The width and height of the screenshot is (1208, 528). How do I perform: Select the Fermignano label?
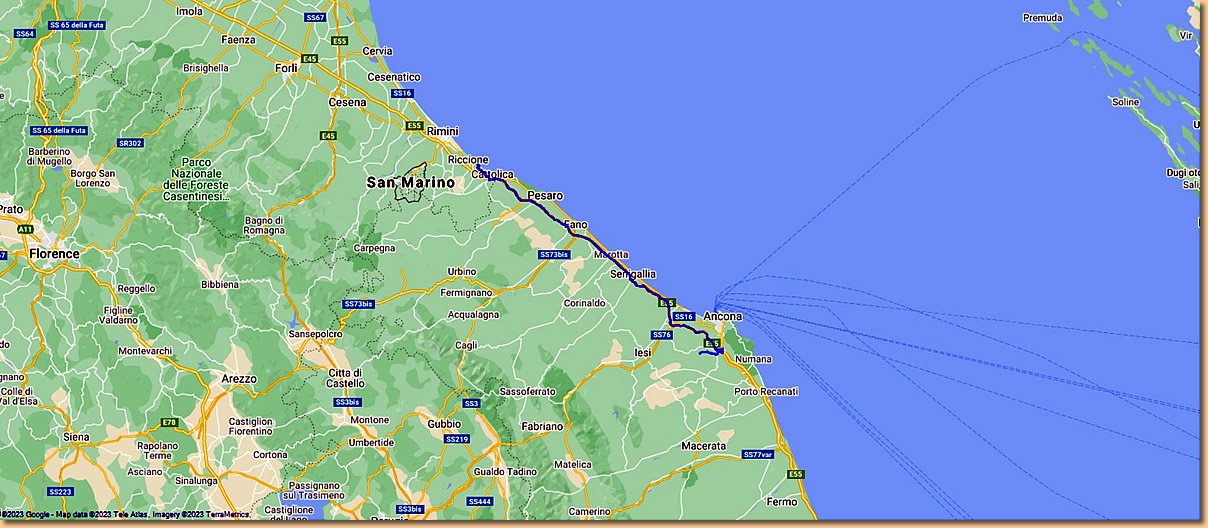tap(468, 292)
